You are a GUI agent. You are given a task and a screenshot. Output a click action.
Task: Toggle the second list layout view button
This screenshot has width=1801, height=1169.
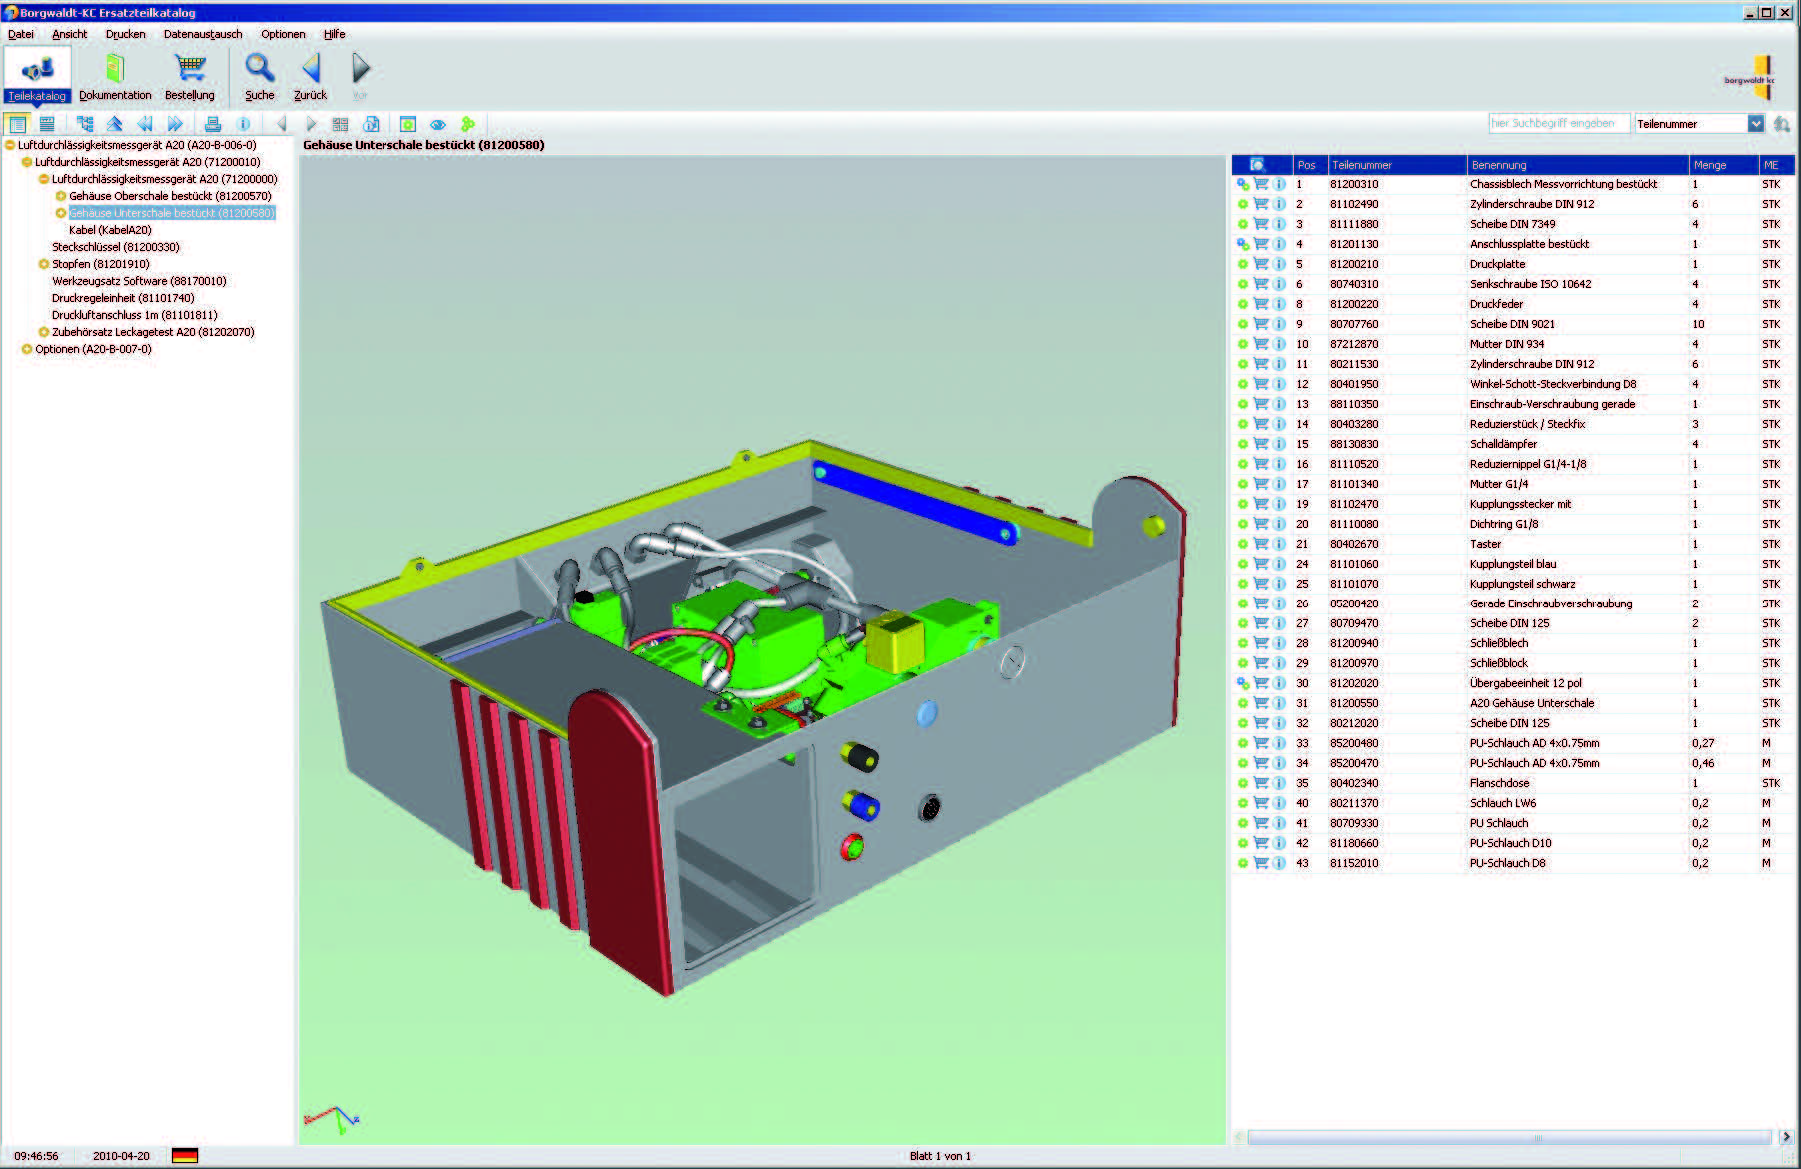pyautogui.click(x=47, y=124)
